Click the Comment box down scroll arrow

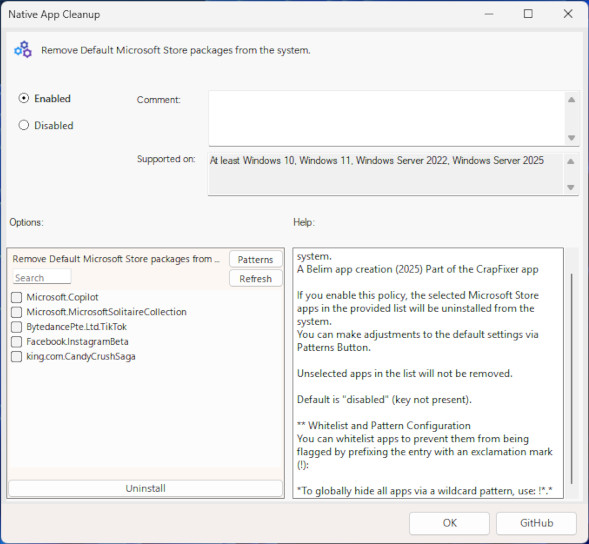571,138
